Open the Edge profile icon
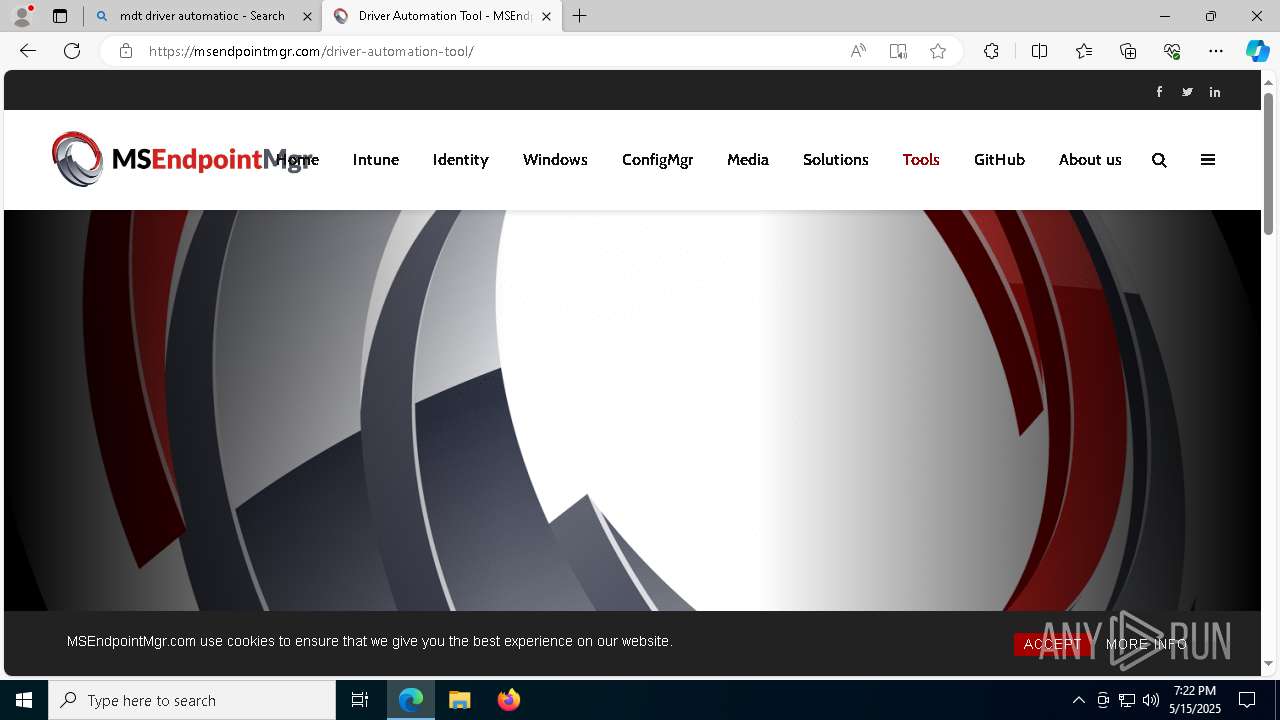 click(22, 16)
